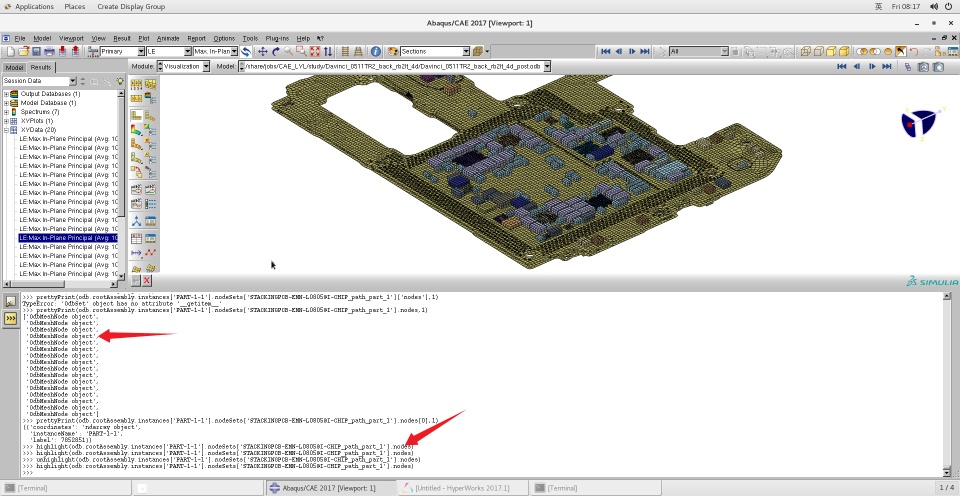Screen dimensions: 960x496
Task: Undo last view change arrow
Action: [913, 51]
